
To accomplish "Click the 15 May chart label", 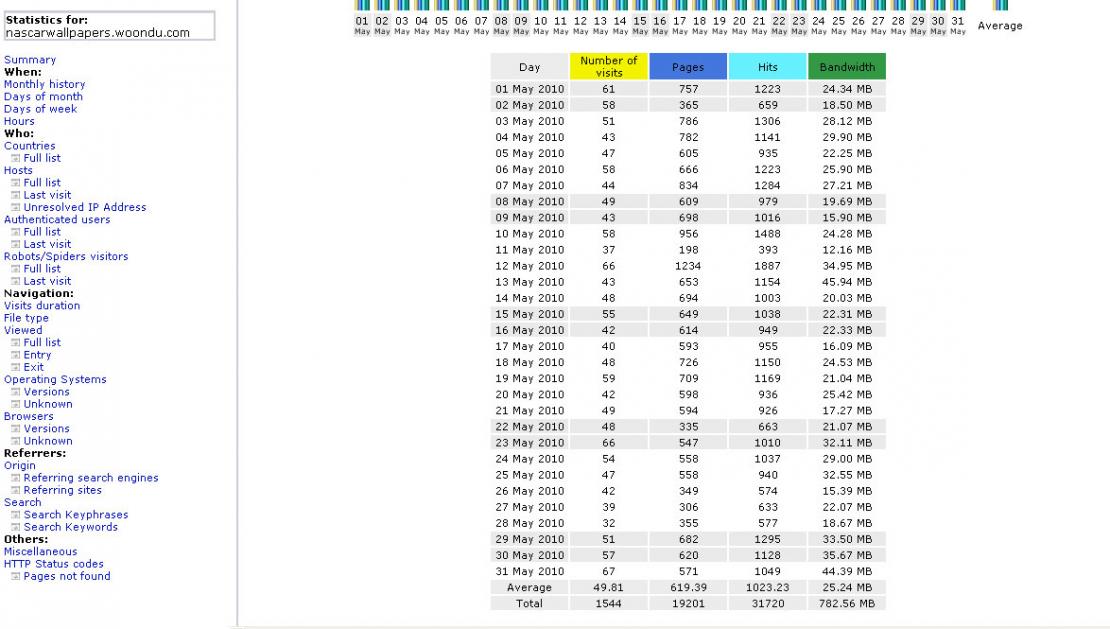I will tap(640, 25).
